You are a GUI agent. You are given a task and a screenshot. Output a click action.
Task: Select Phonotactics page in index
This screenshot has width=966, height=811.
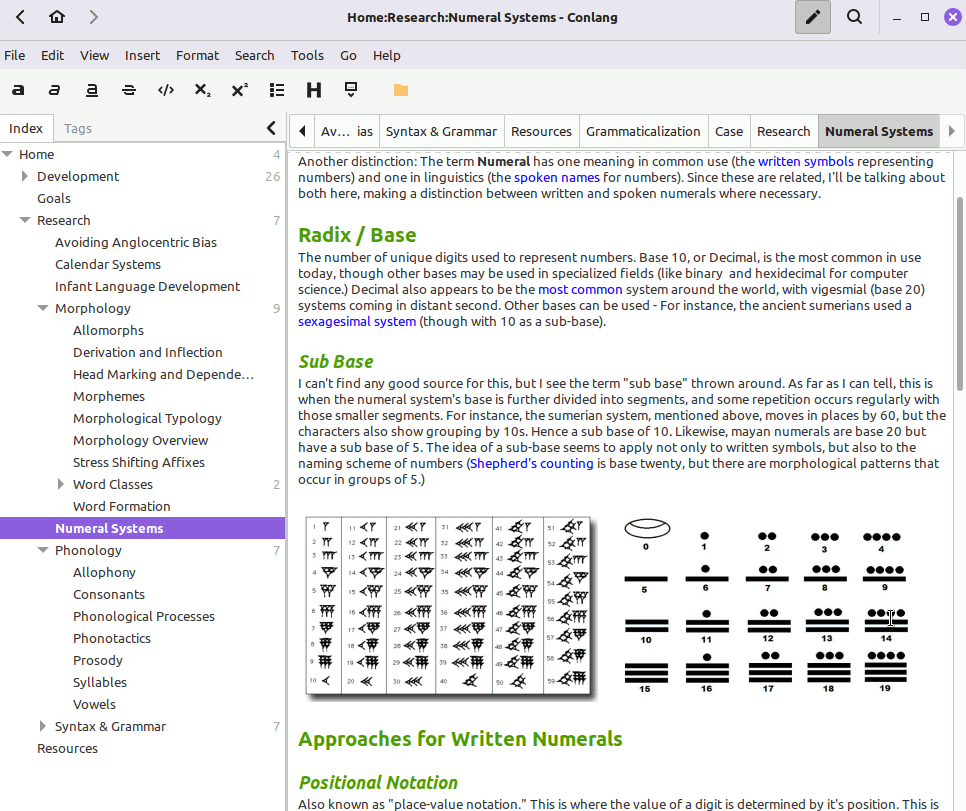coord(112,638)
